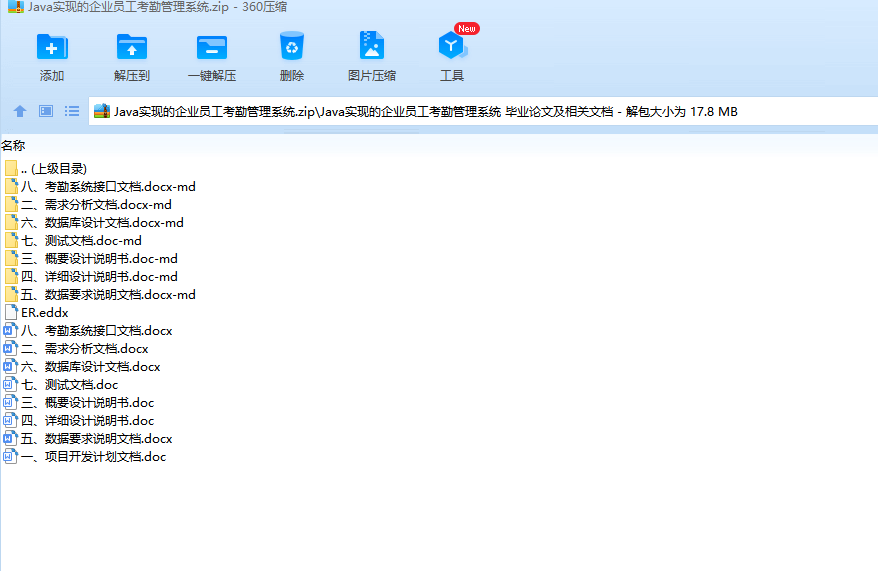The height and width of the screenshot is (571, 878).
Task: Click folder icon beside 八、考勤系统接口文档.docx-md
Action: (x=11, y=186)
